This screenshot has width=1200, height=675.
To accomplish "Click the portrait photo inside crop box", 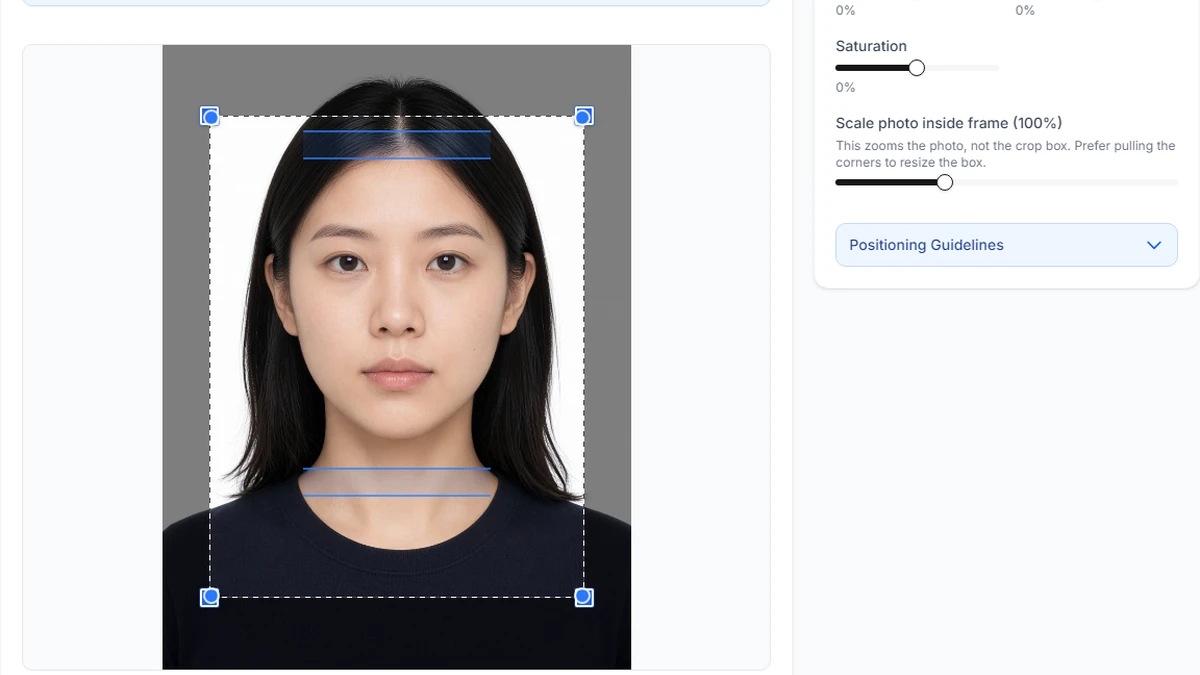I will tap(397, 357).
